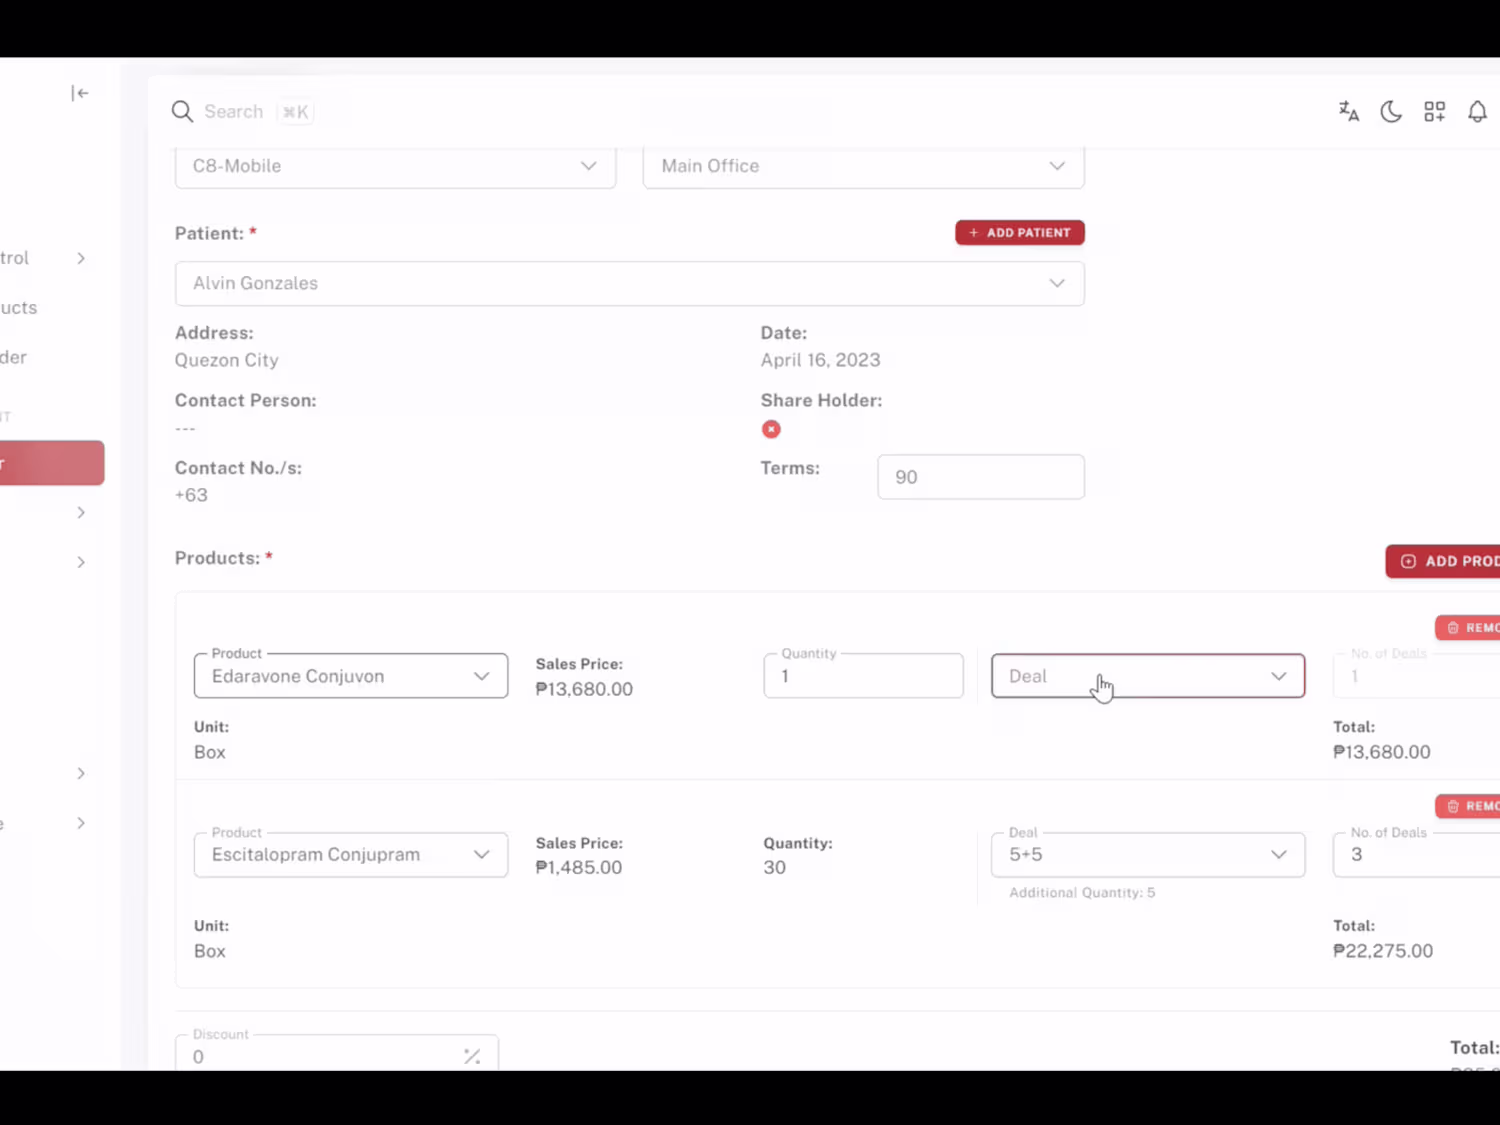The height and width of the screenshot is (1125, 1500).
Task: Open the language translation icon
Action: point(1349,111)
